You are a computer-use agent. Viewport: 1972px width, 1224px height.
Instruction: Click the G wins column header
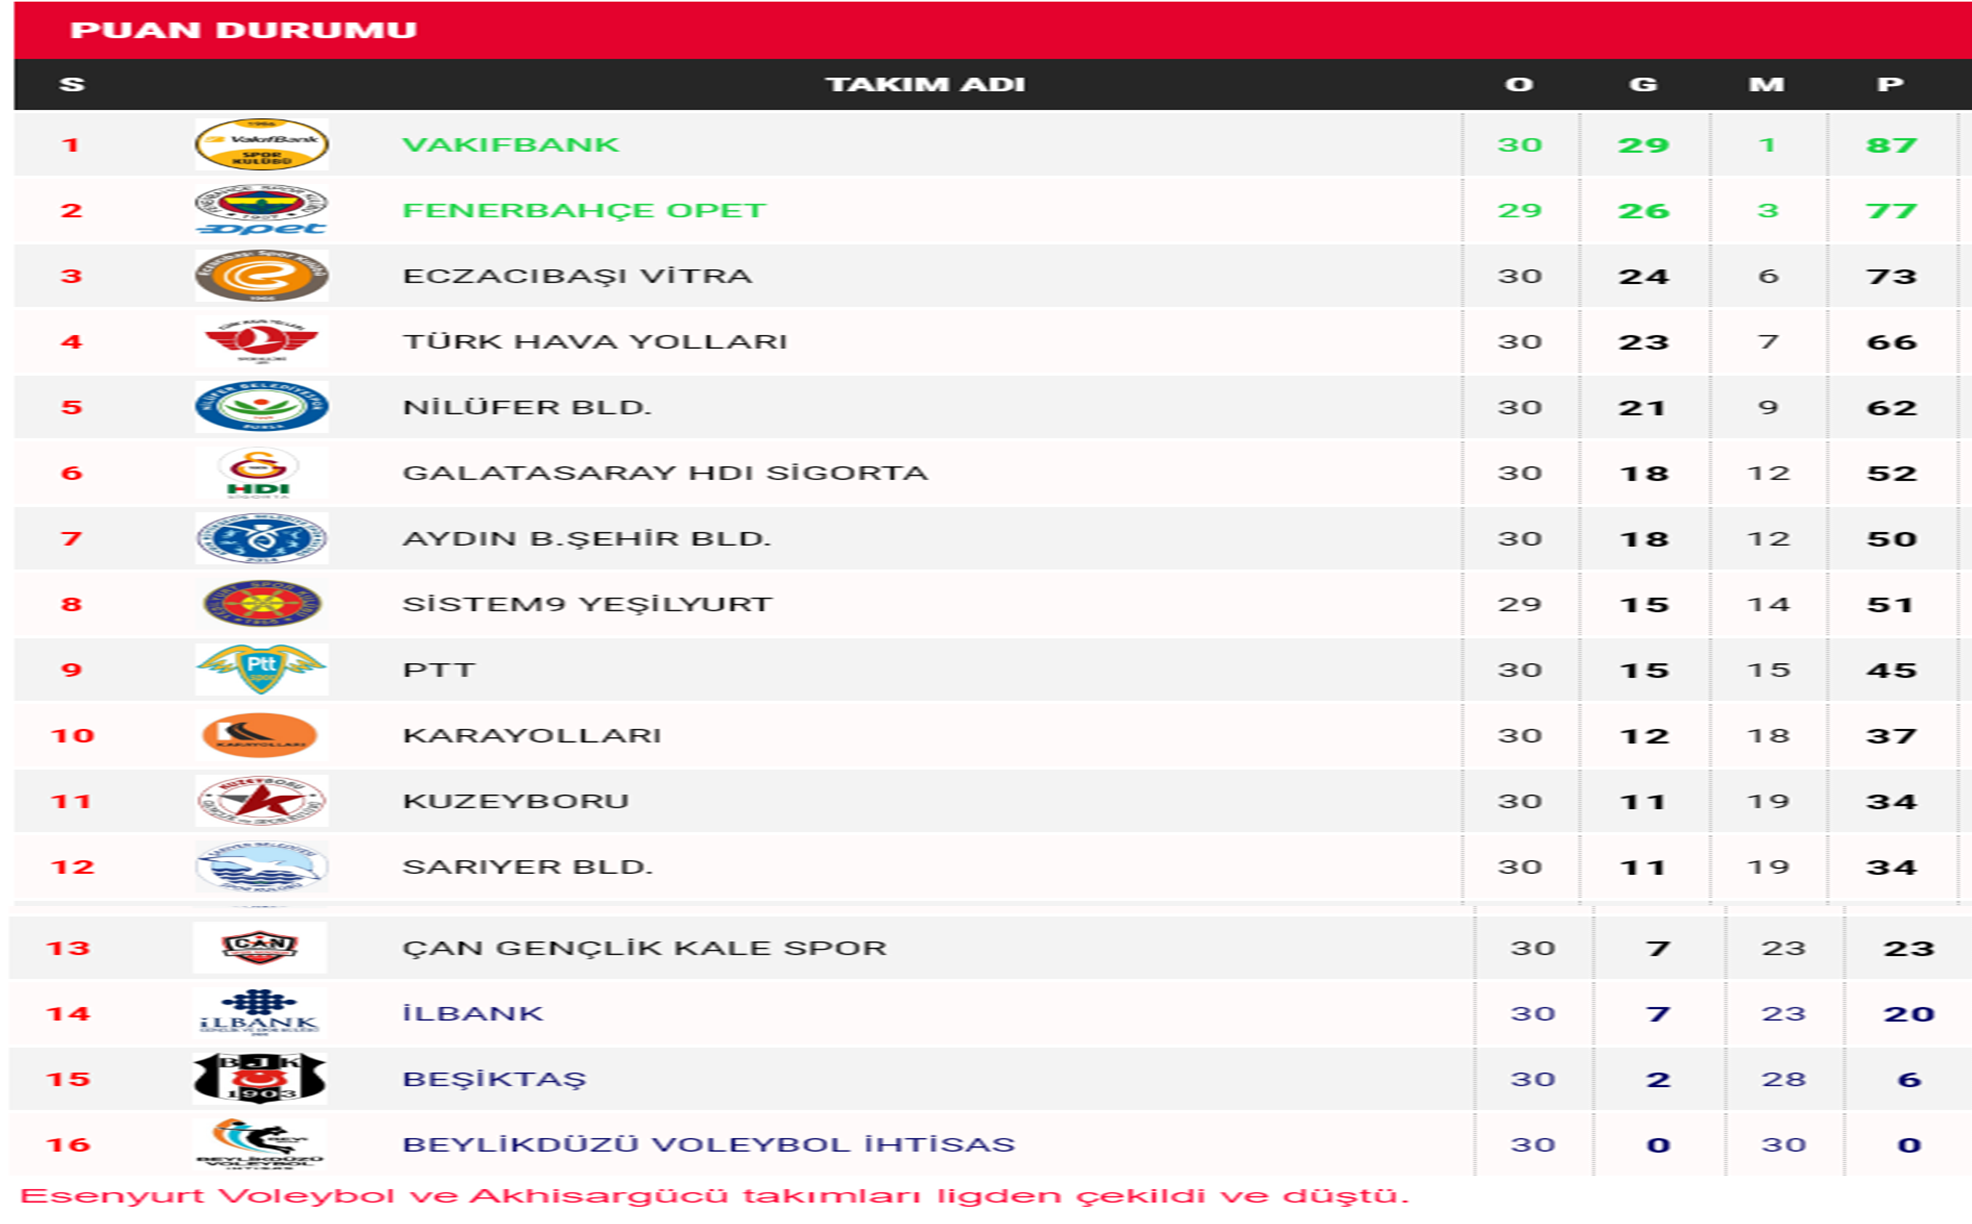click(1643, 84)
